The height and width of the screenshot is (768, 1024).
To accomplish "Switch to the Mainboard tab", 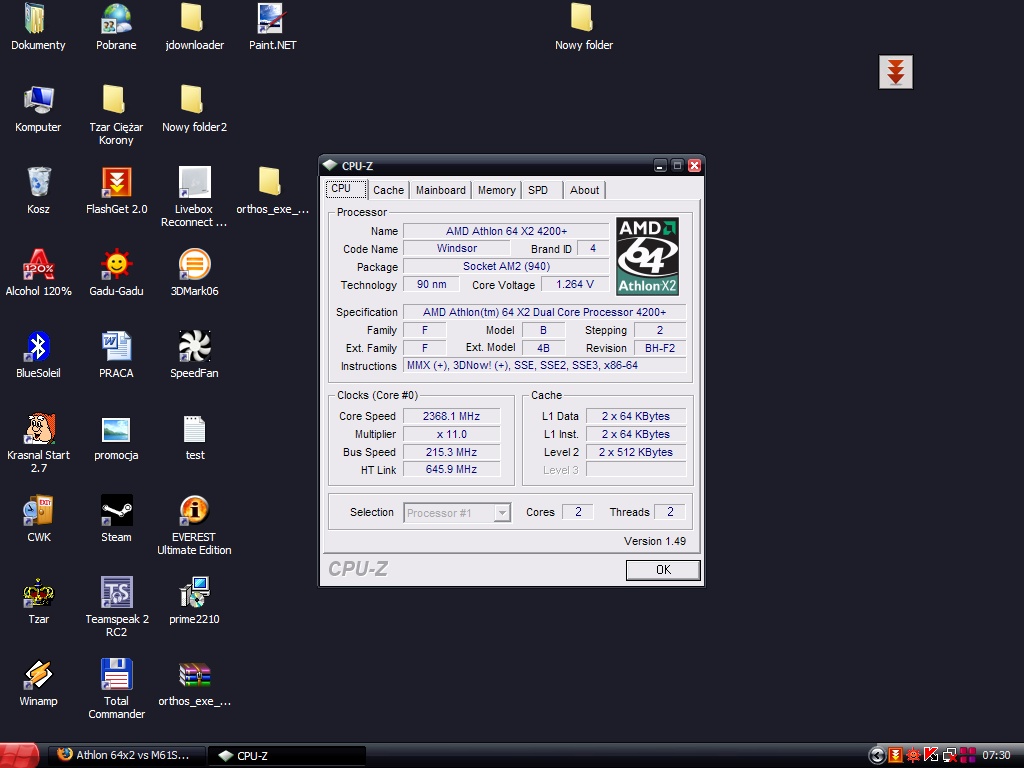I will (440, 190).
